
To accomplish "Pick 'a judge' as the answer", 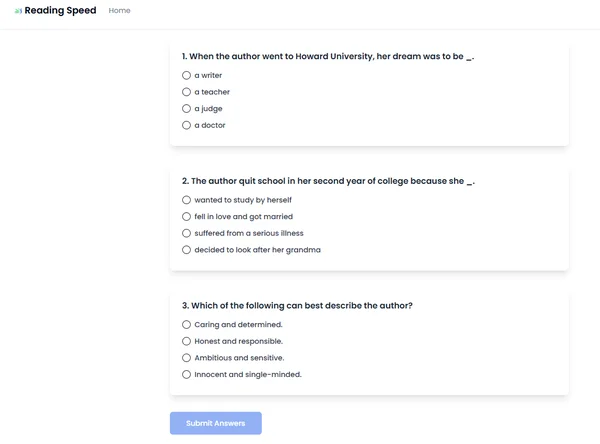I will 186,109.
